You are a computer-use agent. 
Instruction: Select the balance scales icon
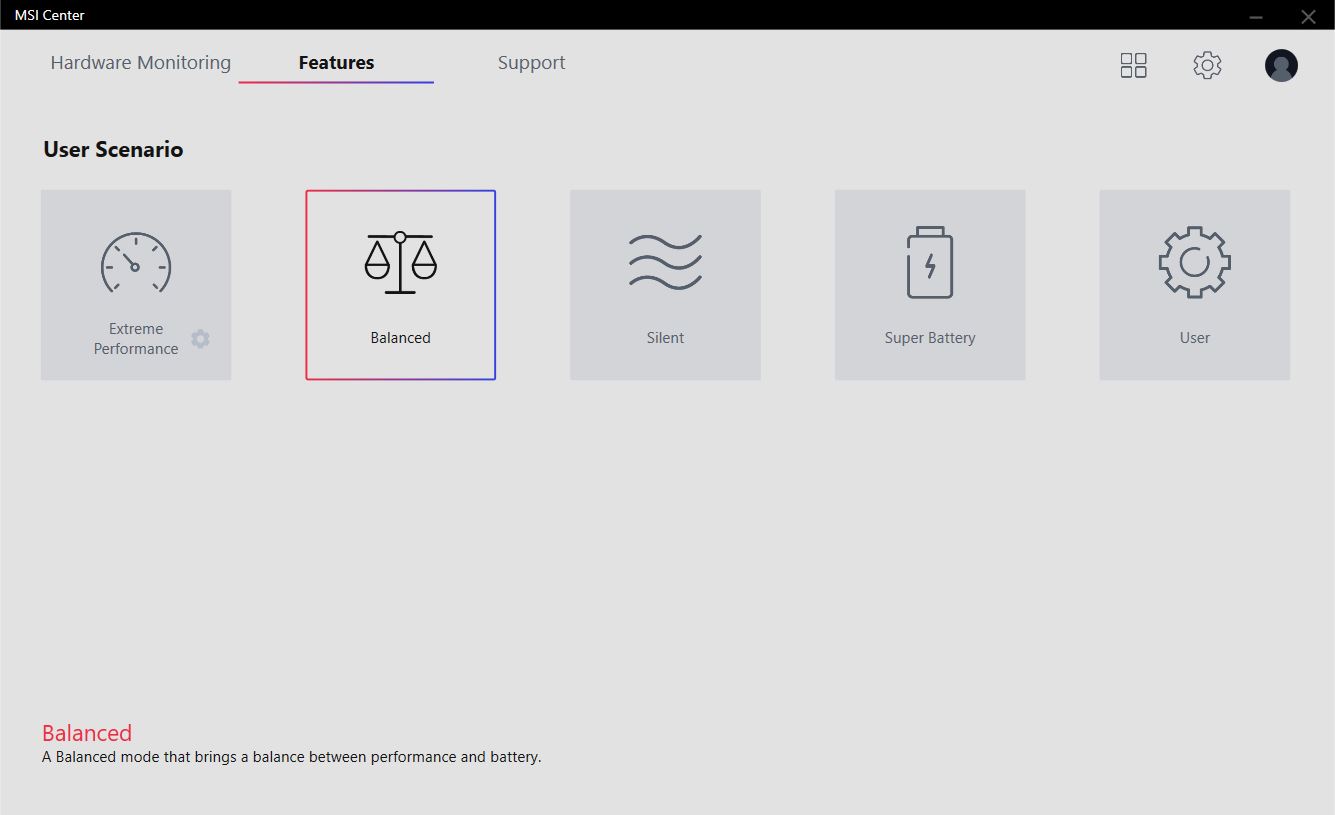pos(400,262)
